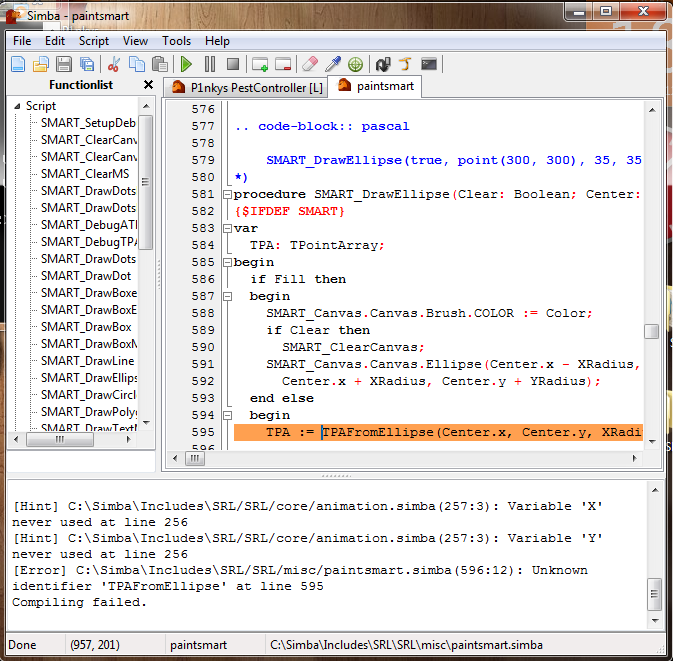Collapse the var section fold at line 583
The height and width of the screenshot is (661, 673).
pyautogui.click(x=227, y=228)
